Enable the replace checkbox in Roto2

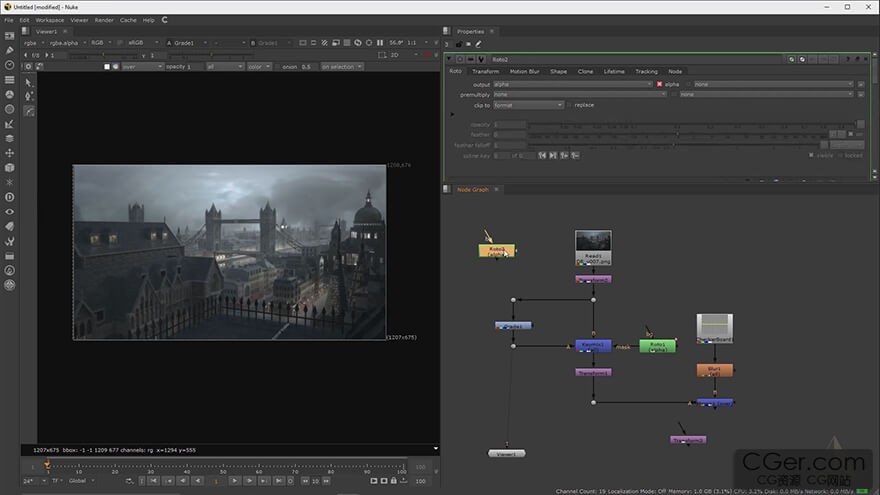click(x=570, y=105)
